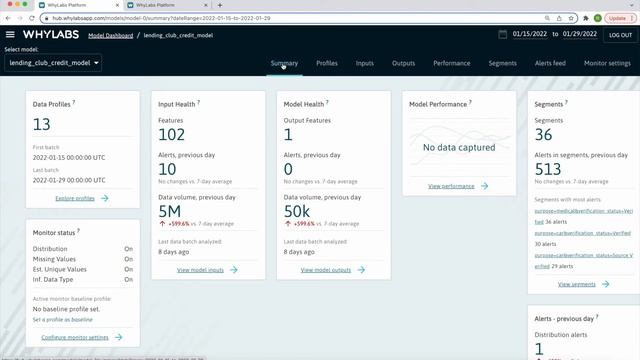Open the Performance tab
640x360 pixels.
(x=452, y=63)
